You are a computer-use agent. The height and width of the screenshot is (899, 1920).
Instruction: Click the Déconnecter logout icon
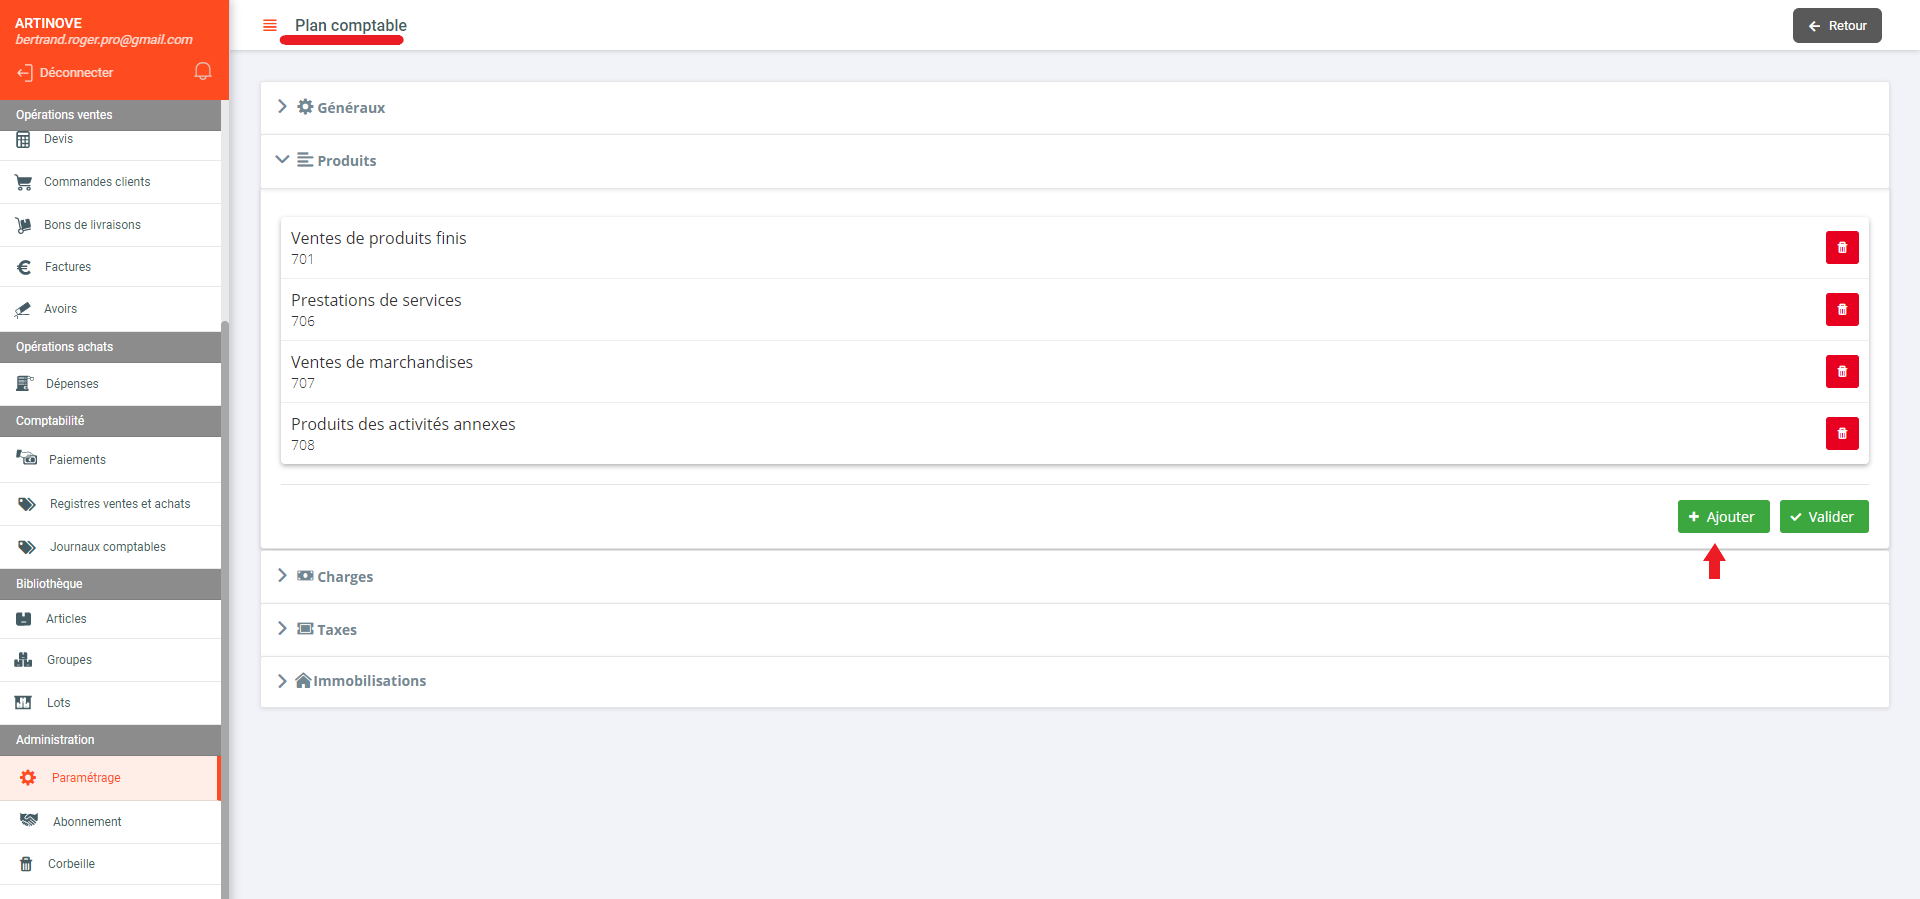[25, 73]
